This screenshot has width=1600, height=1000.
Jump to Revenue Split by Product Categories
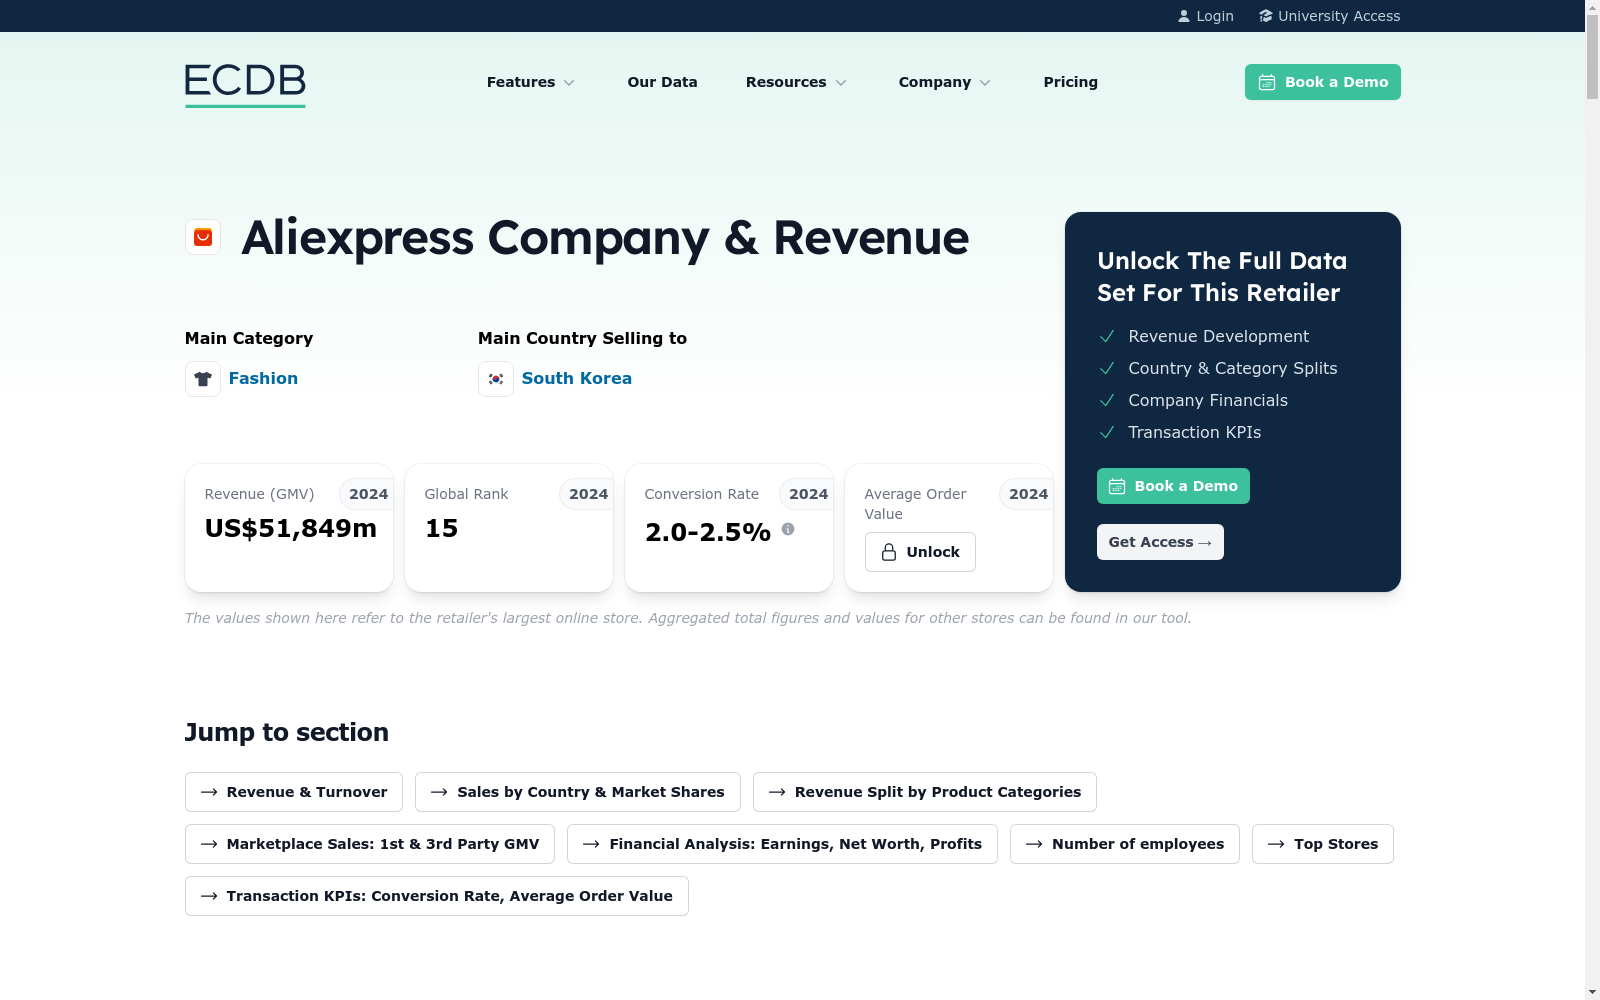click(925, 792)
